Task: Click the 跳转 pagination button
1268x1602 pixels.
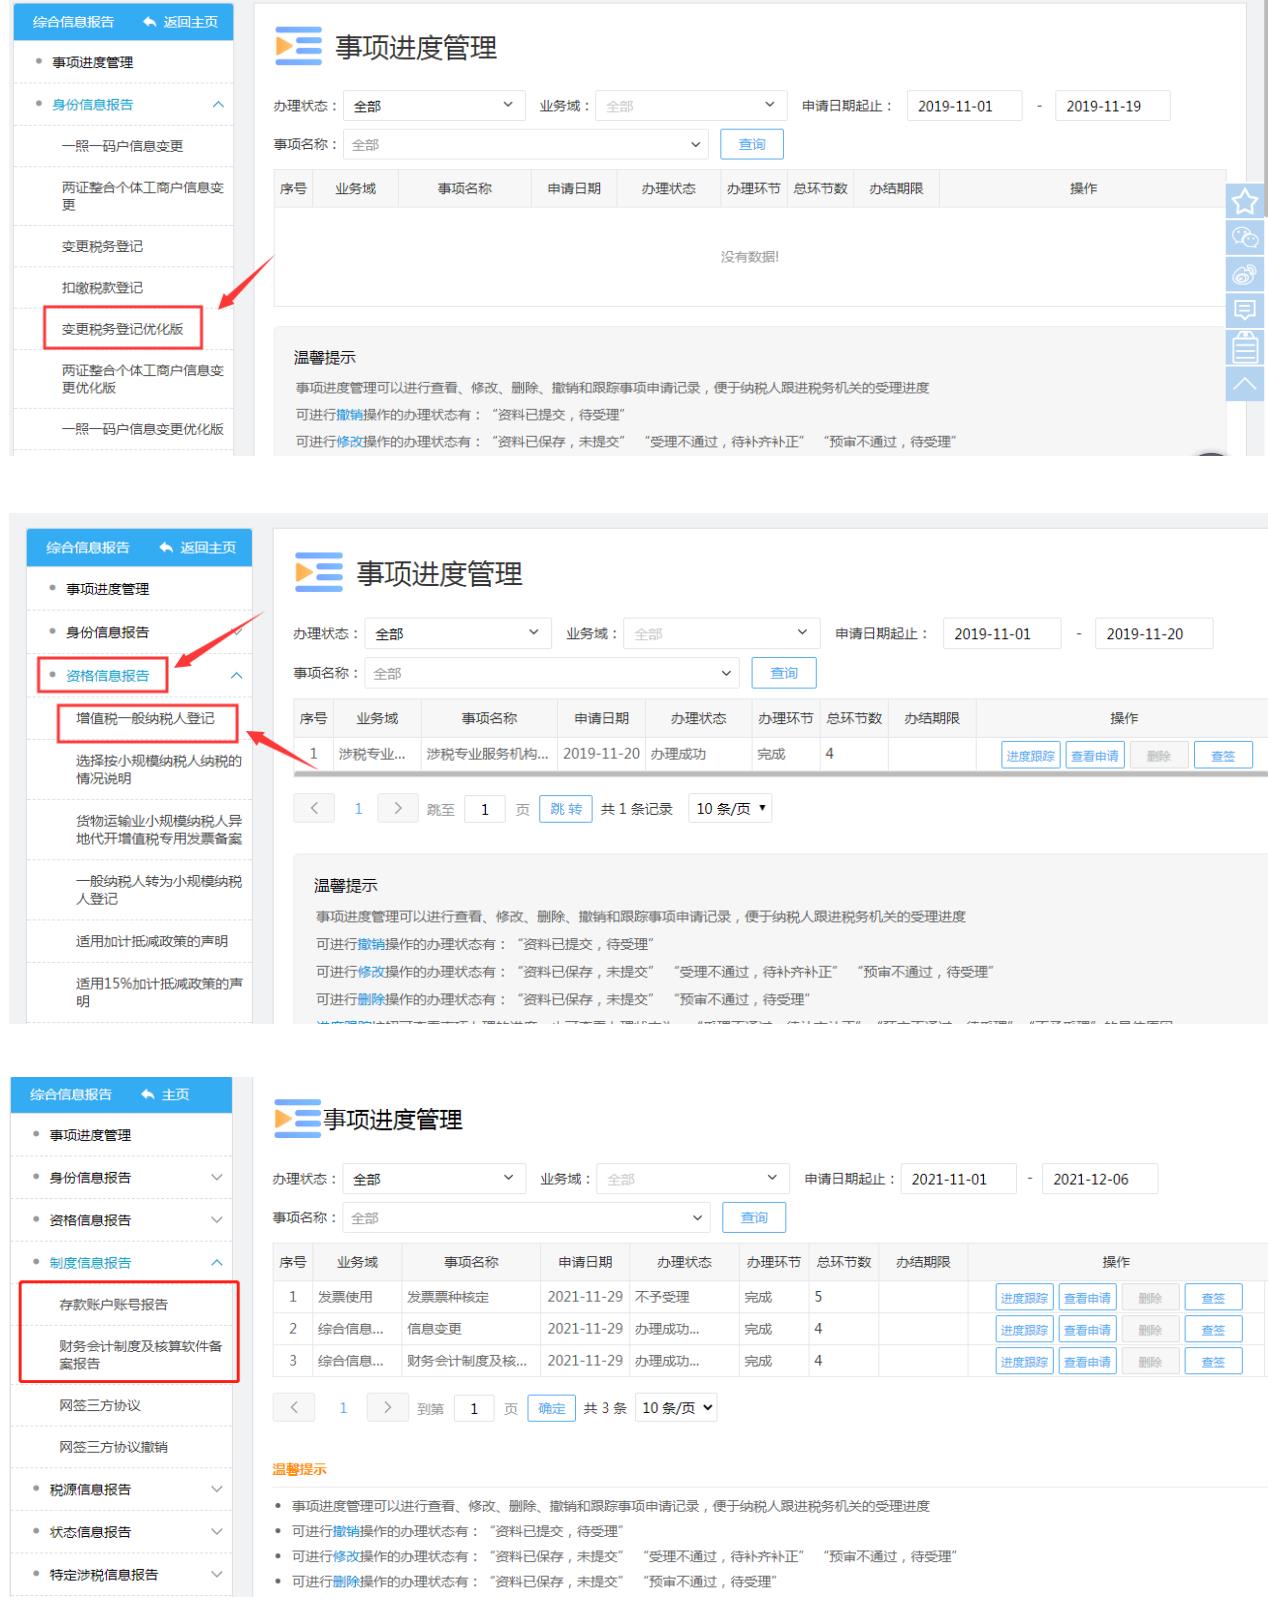Action: point(566,809)
